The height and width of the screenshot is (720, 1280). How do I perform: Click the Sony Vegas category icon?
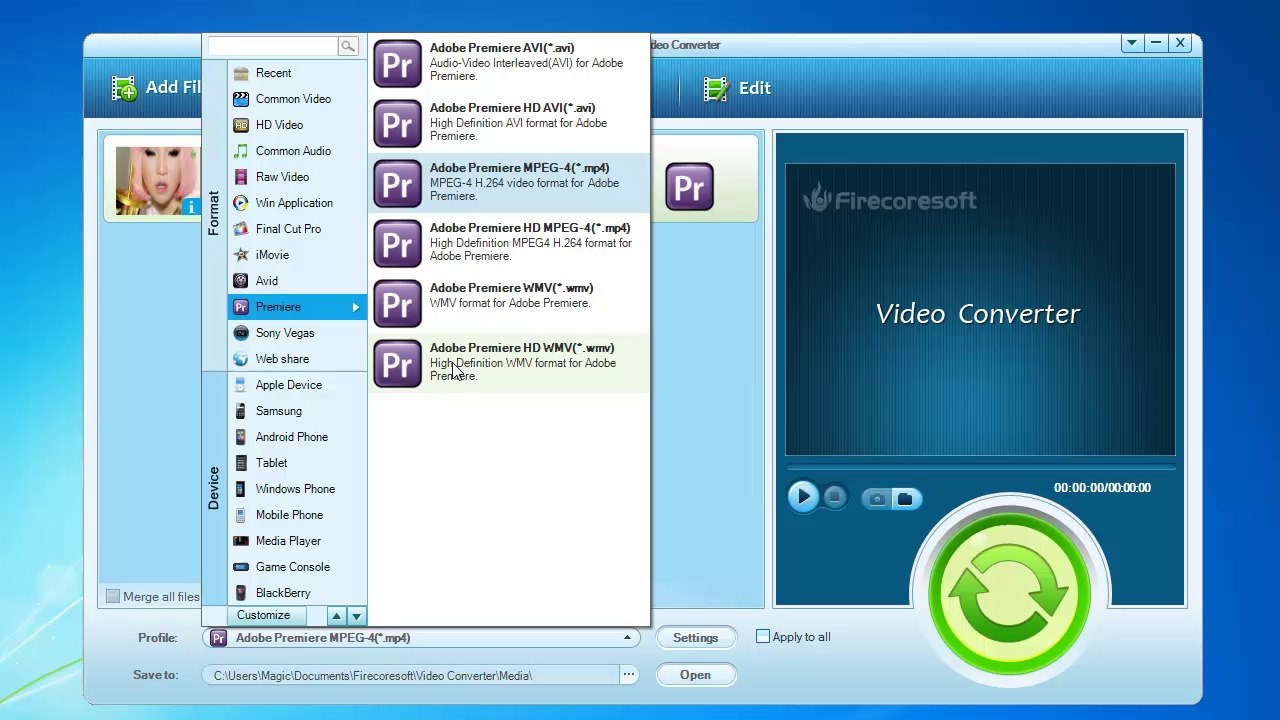point(241,333)
